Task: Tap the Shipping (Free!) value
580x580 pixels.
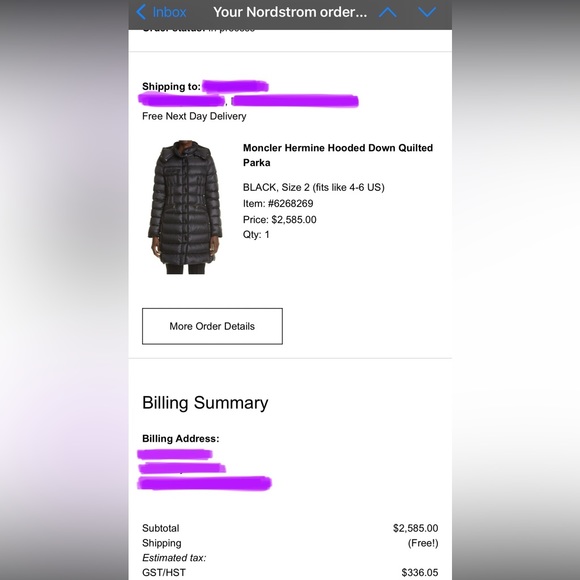Action: point(423,543)
